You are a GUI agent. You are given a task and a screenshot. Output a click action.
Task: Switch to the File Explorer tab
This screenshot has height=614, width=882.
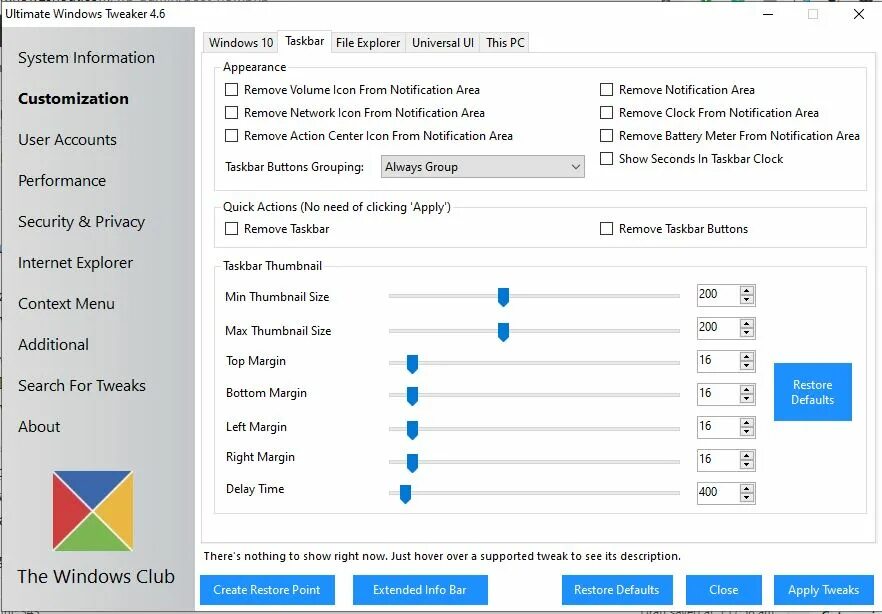click(368, 43)
